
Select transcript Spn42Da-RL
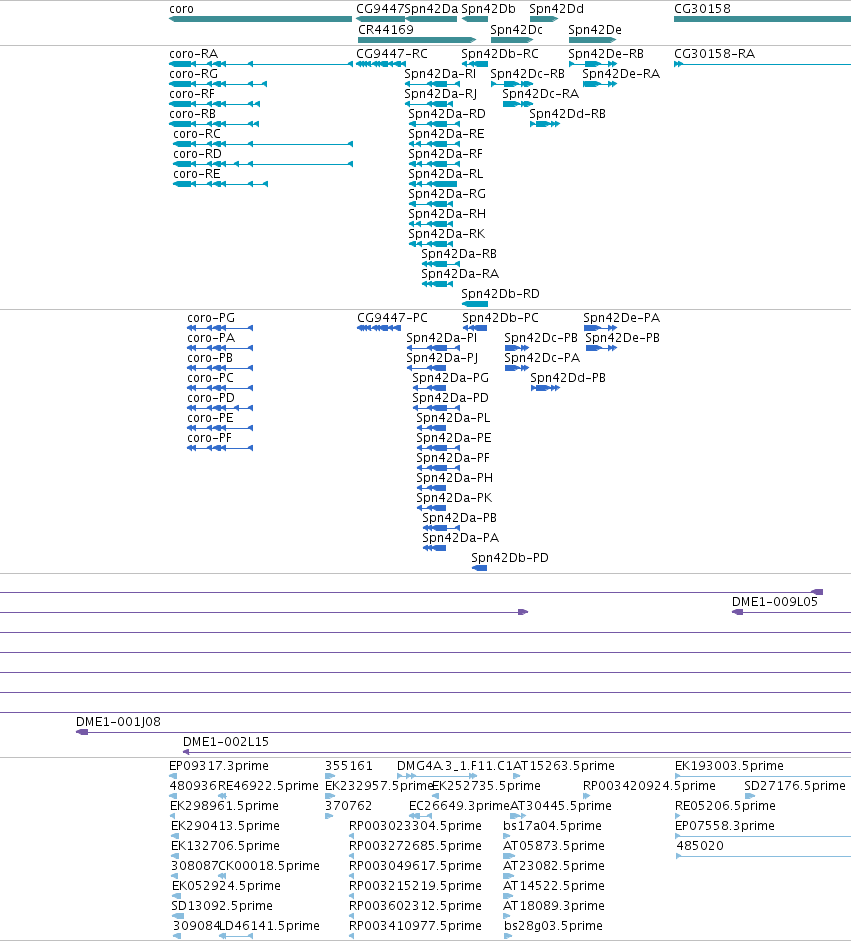(x=433, y=184)
